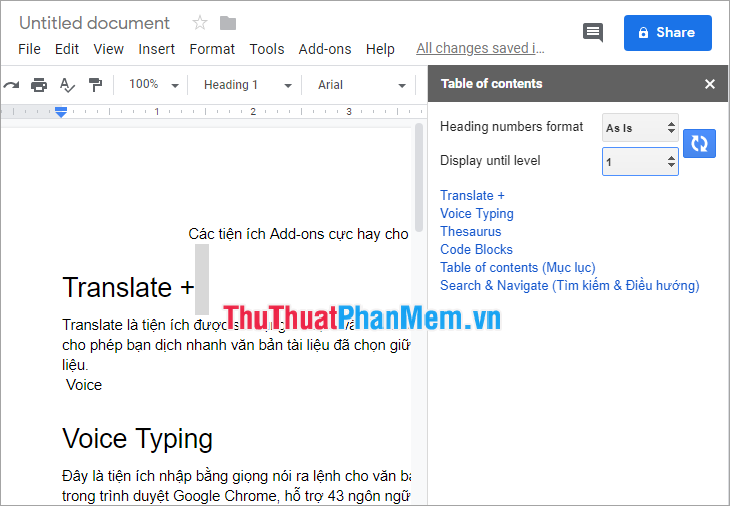Click the lone 'Voice' text line

84,385
